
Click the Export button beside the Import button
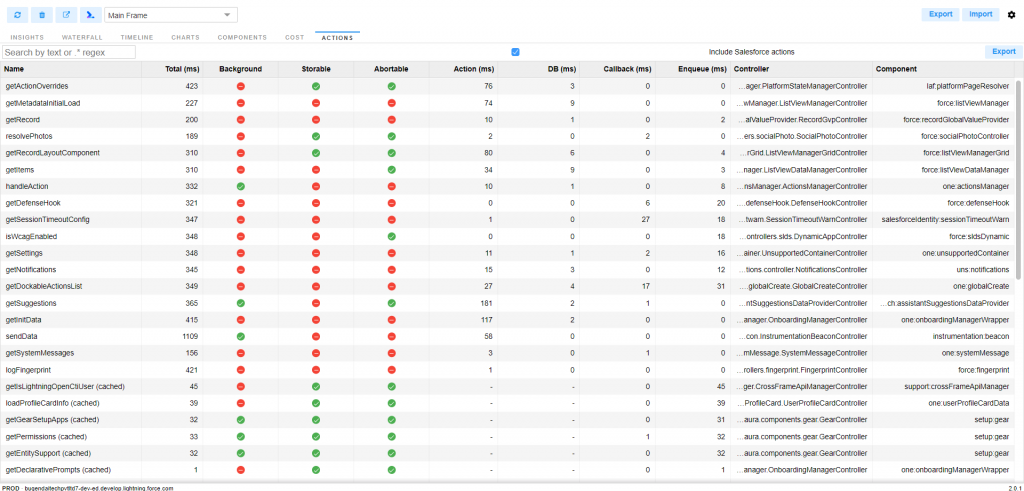pos(940,14)
